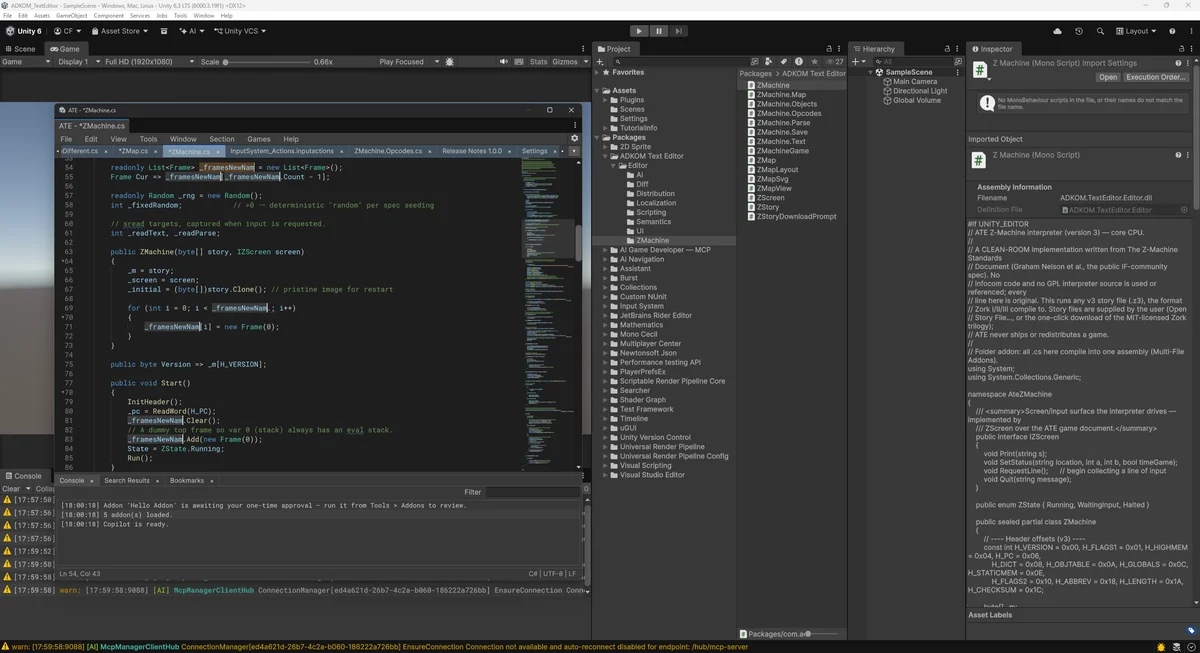Open the Asset Store dropdown
1200x653 pixels.
[x=119, y=31]
